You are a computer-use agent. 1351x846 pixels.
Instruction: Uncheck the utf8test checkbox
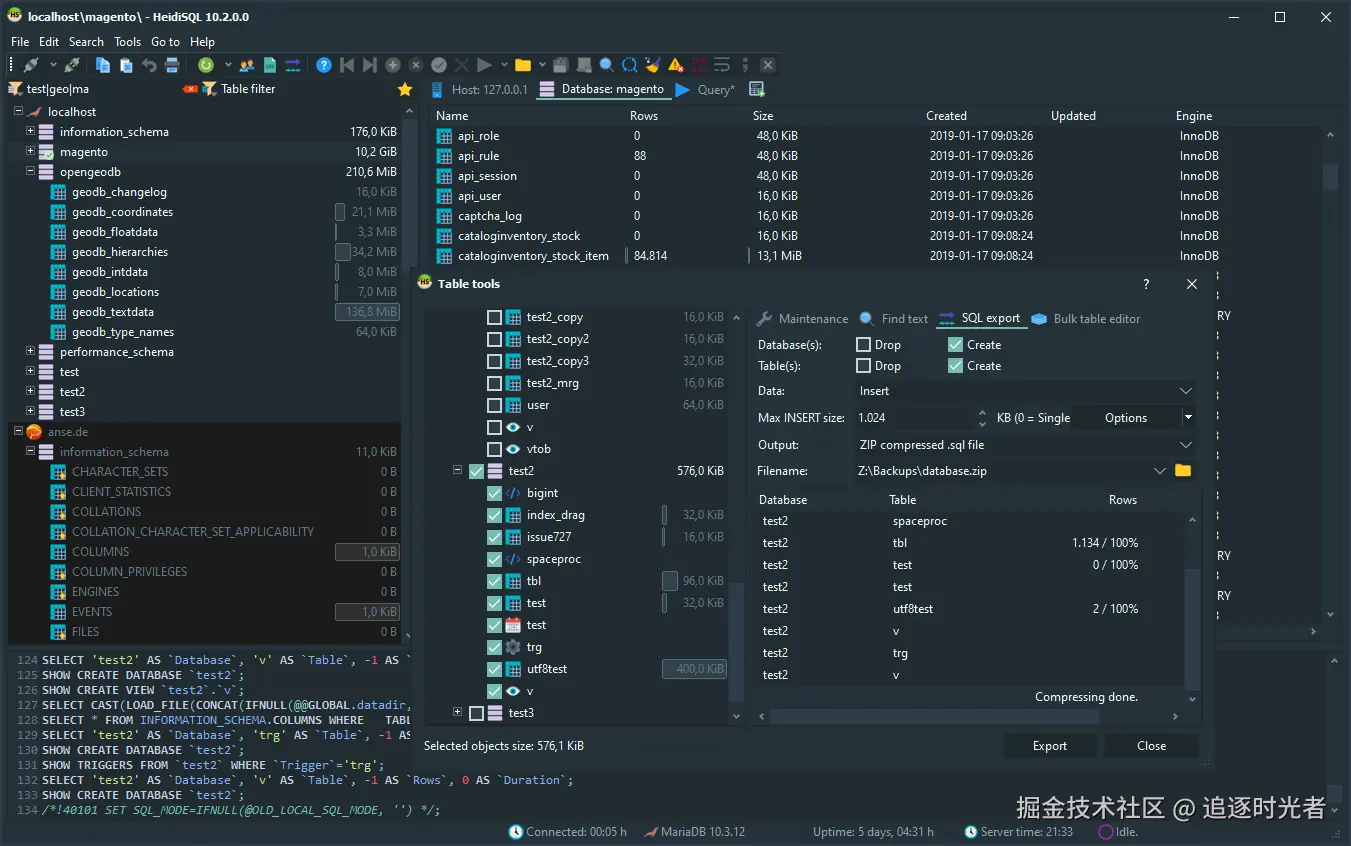[494, 669]
